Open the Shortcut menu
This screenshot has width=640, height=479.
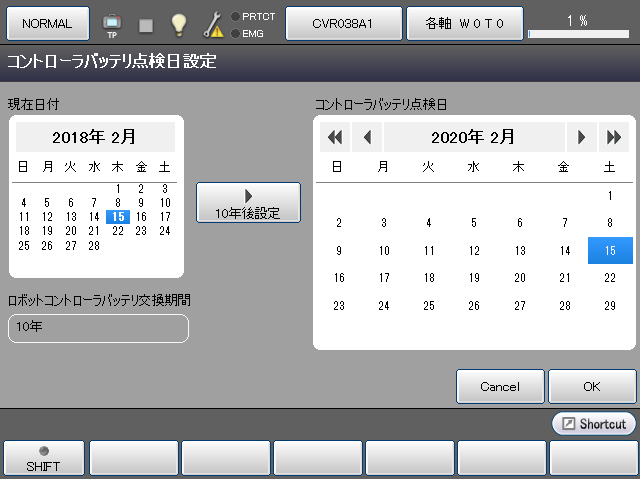[594, 424]
